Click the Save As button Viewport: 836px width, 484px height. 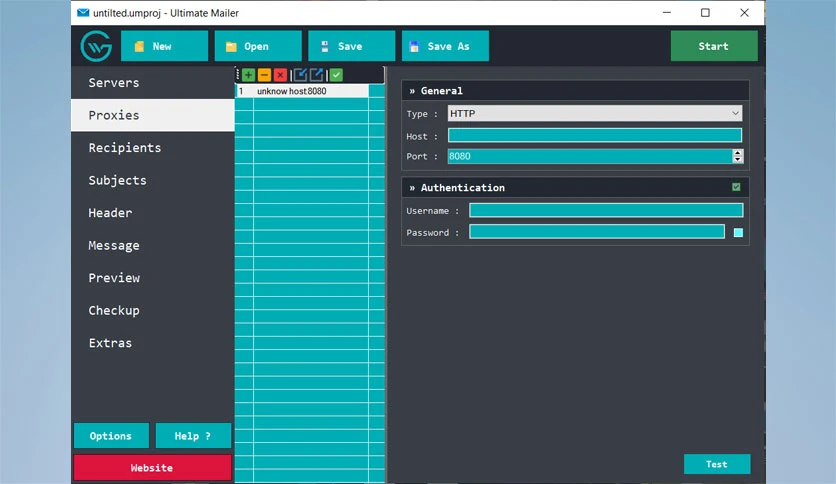(445, 46)
